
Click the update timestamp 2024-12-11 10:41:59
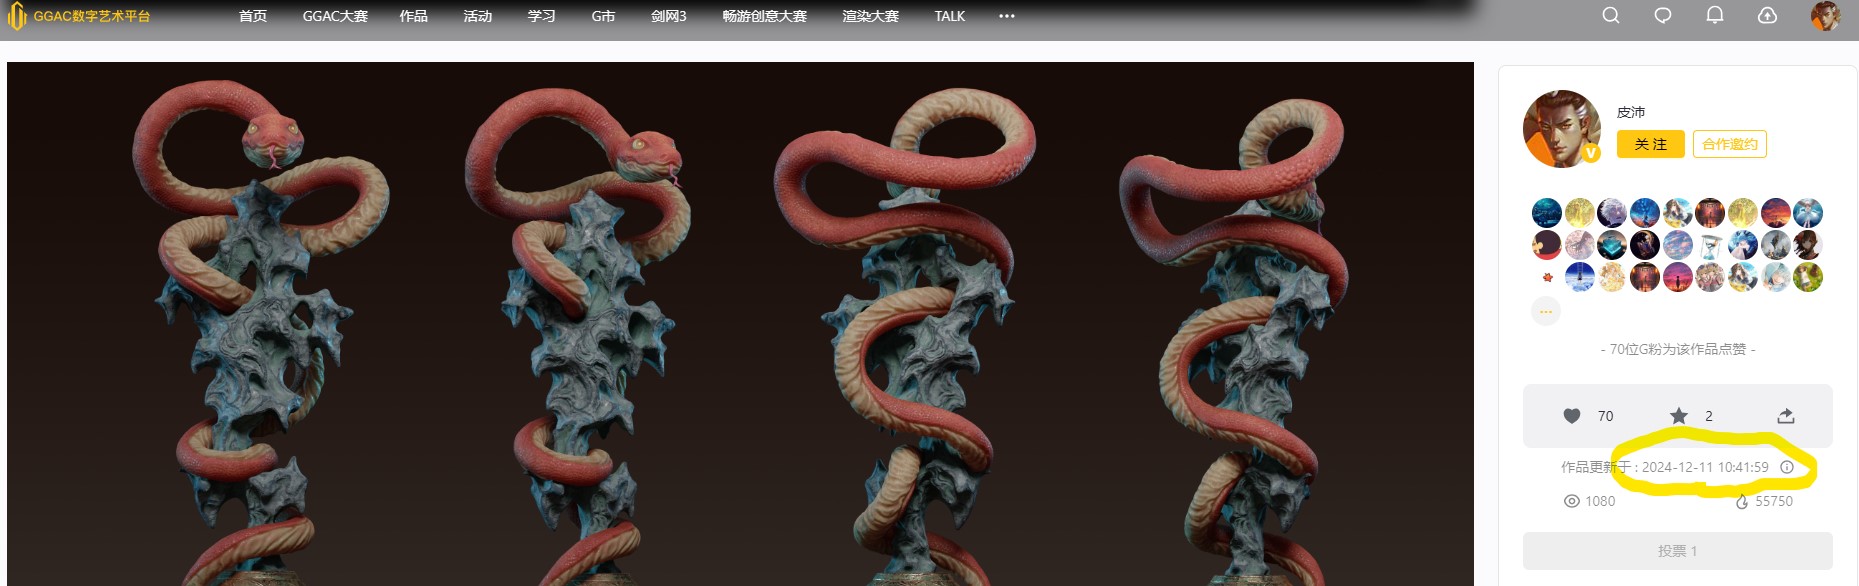[x=1705, y=467]
